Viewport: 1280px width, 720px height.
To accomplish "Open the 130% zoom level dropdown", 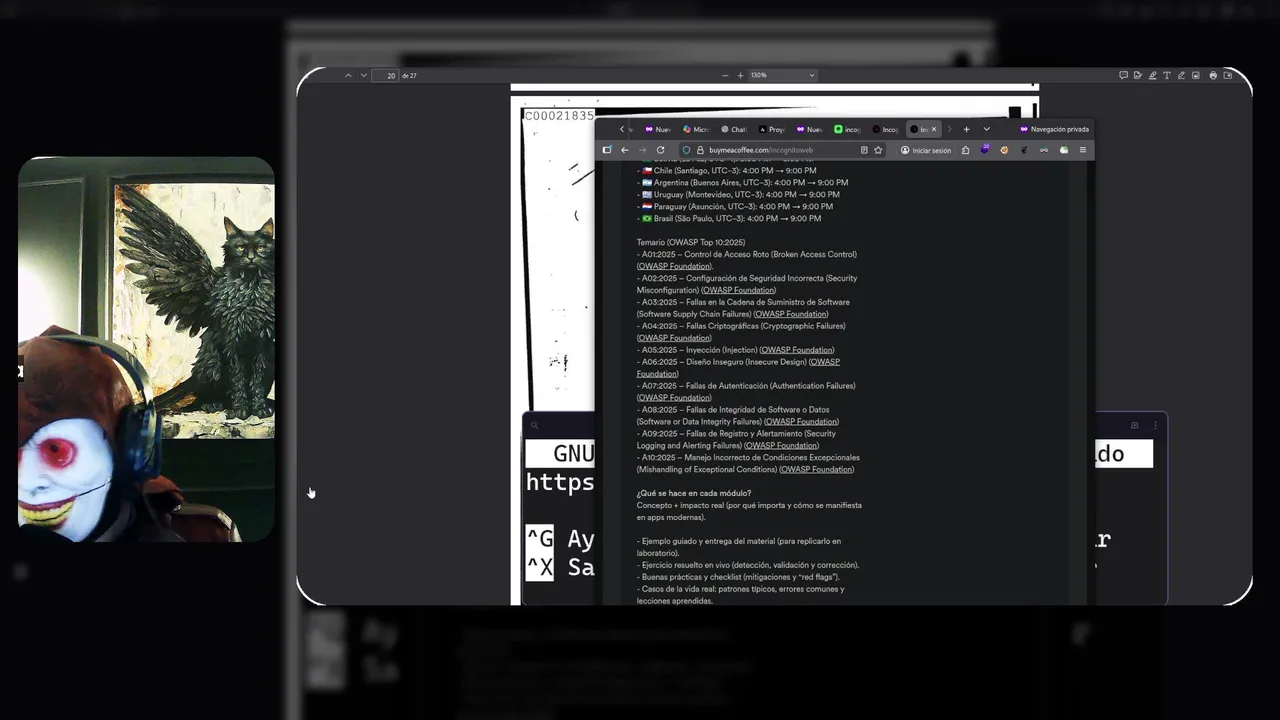I will click(782, 75).
